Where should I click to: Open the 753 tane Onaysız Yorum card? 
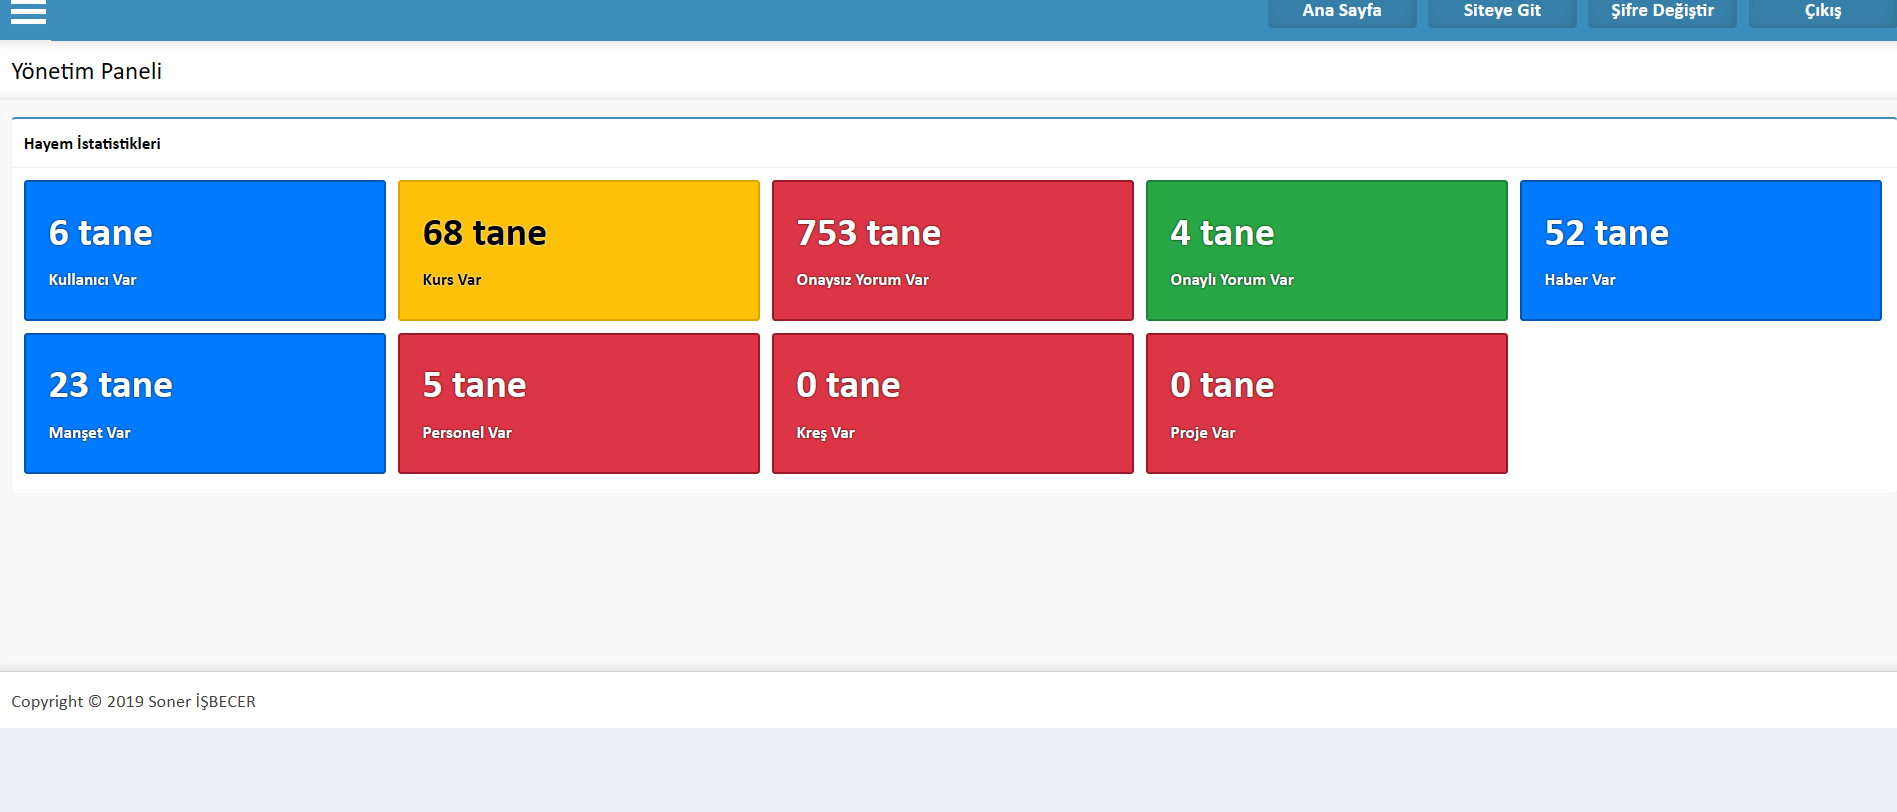point(952,250)
